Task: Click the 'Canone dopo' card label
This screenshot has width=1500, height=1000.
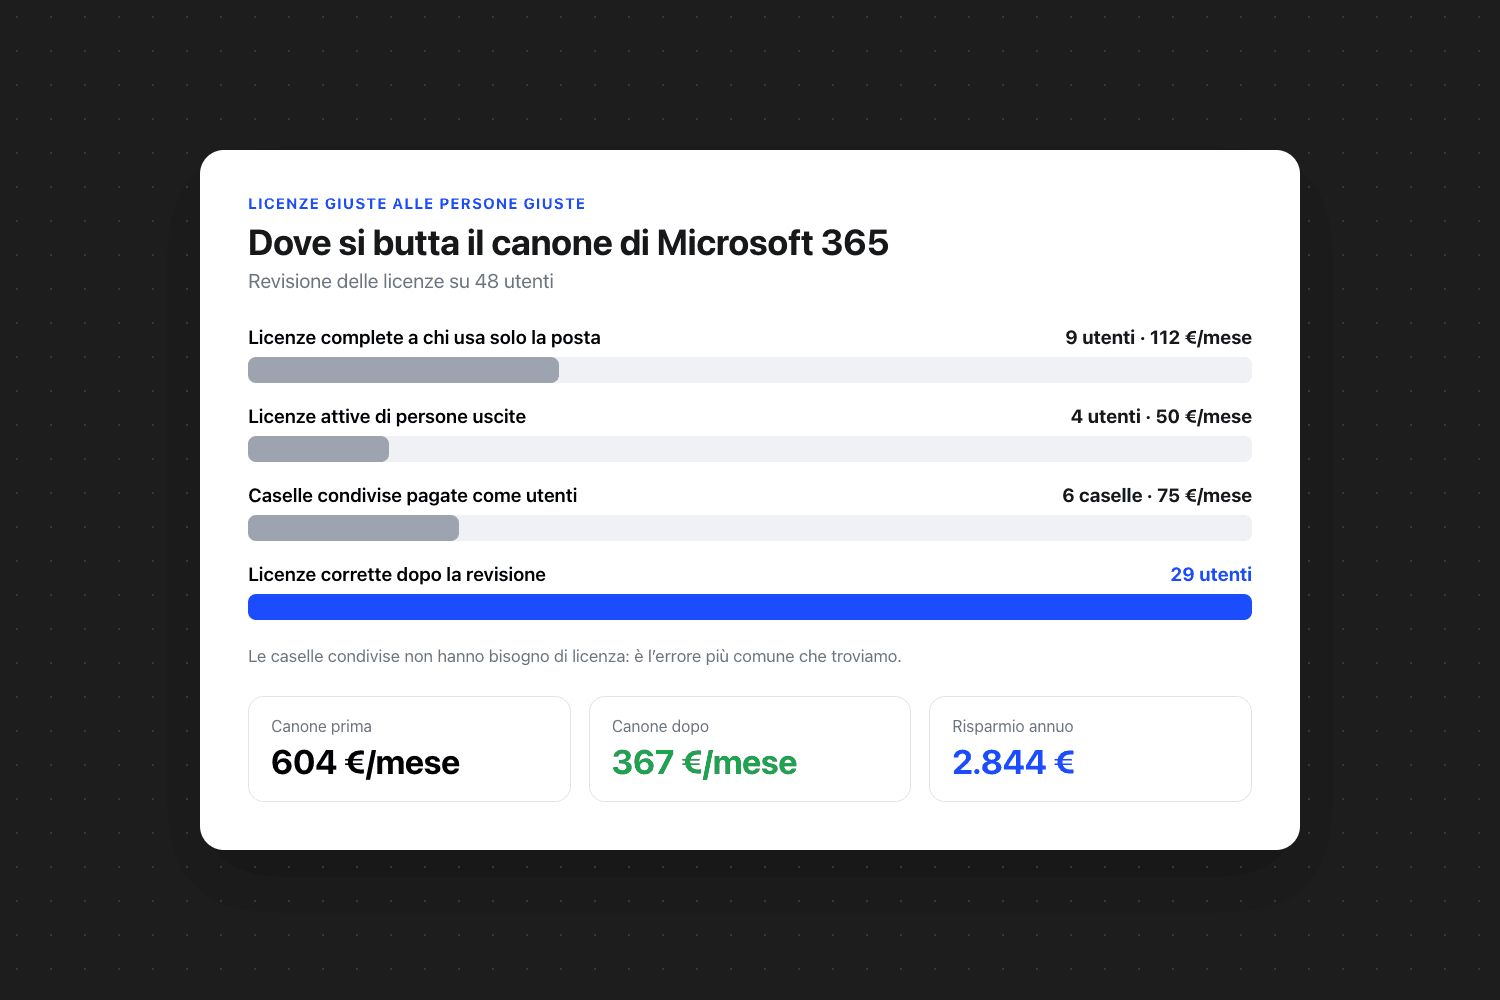Action: pyautogui.click(x=660, y=727)
